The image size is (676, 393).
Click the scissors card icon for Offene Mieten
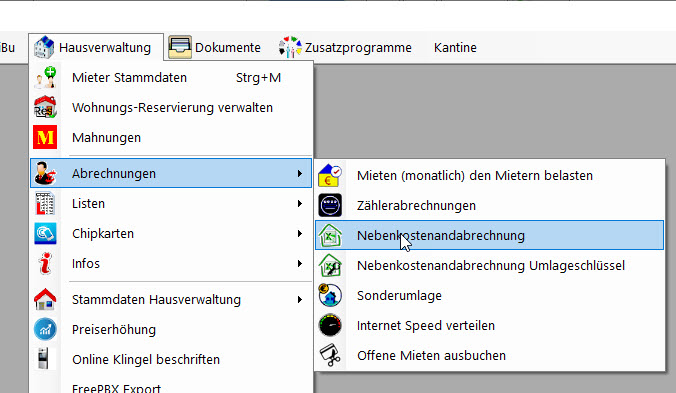click(x=330, y=355)
